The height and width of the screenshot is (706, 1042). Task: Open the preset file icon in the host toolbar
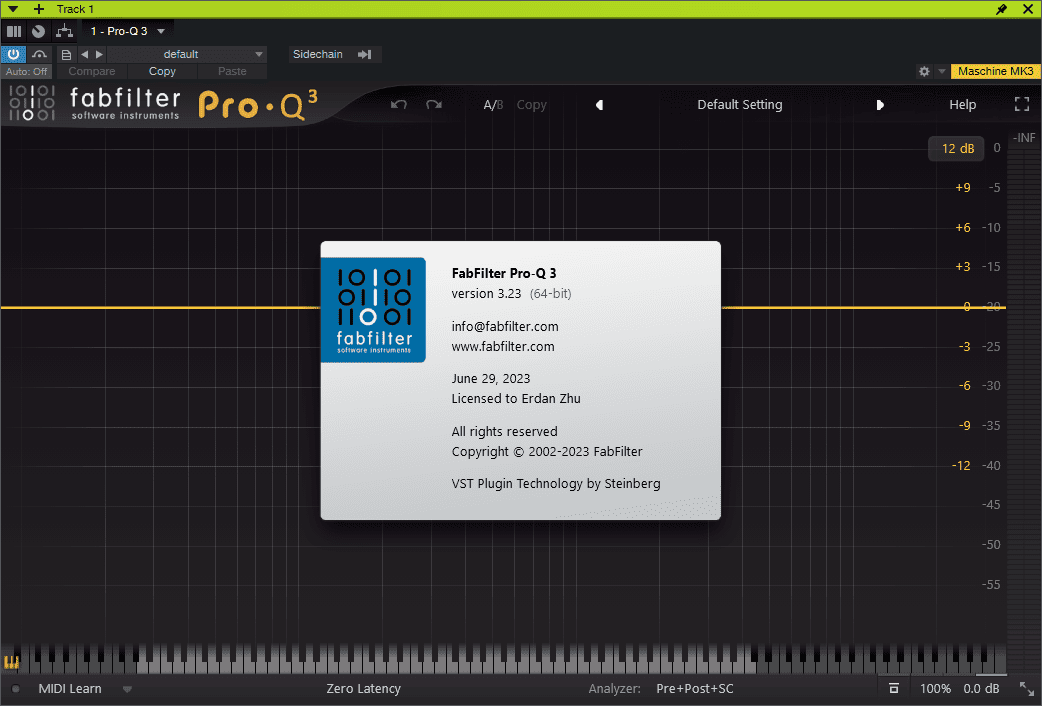click(x=65, y=54)
